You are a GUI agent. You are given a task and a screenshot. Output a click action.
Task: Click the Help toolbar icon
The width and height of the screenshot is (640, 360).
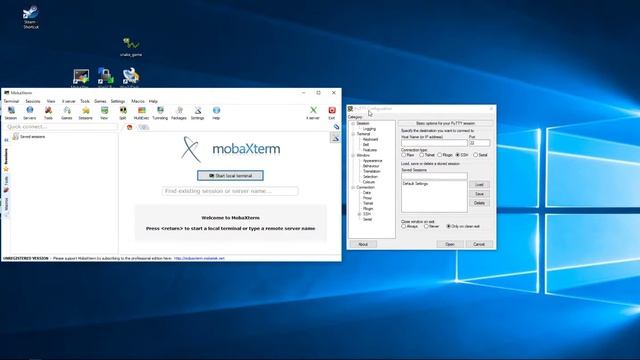pyautogui.click(x=216, y=113)
